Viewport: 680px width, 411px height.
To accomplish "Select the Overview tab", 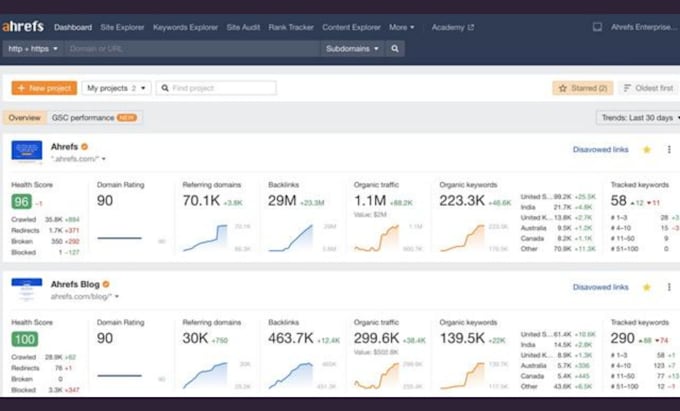I will (x=24, y=117).
